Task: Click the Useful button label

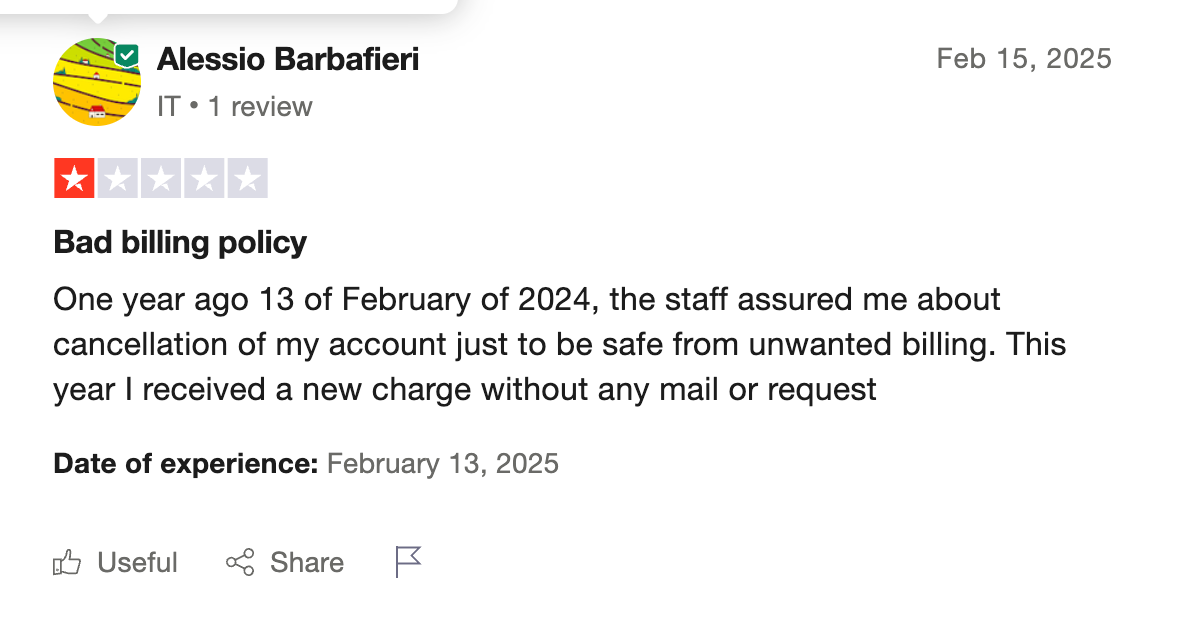Action: [x=137, y=563]
